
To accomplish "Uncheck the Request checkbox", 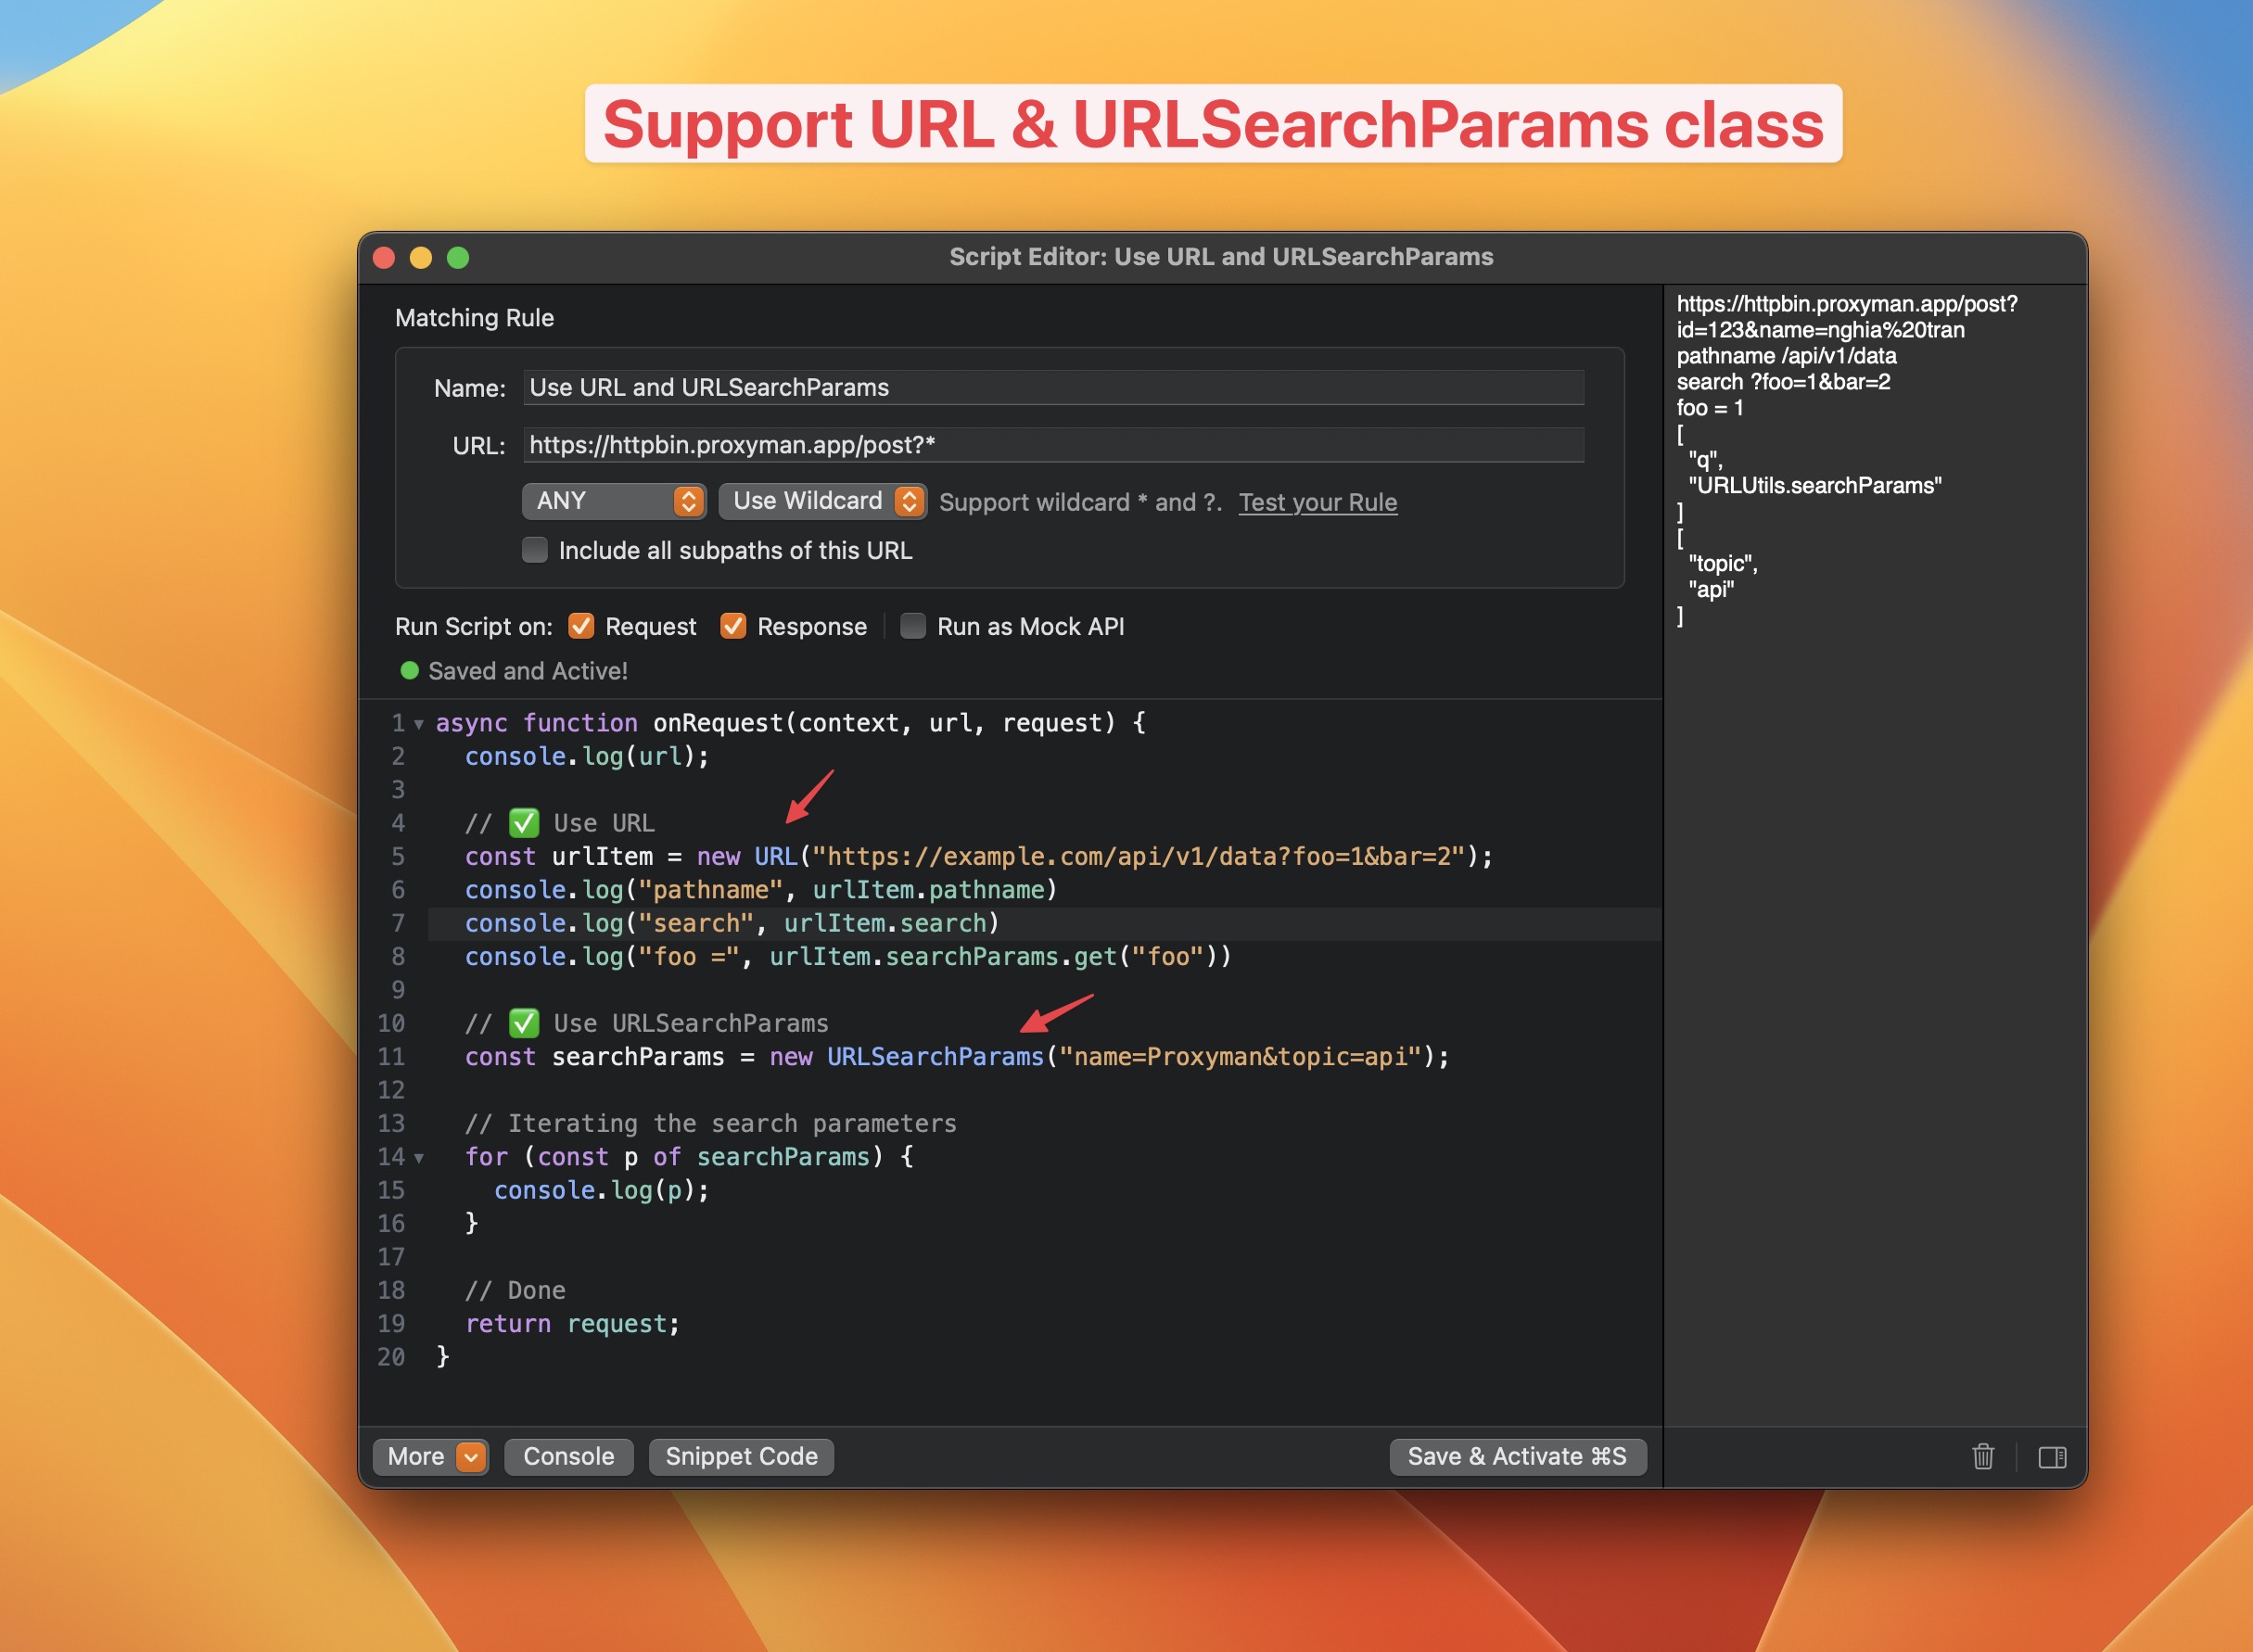I will coord(581,626).
